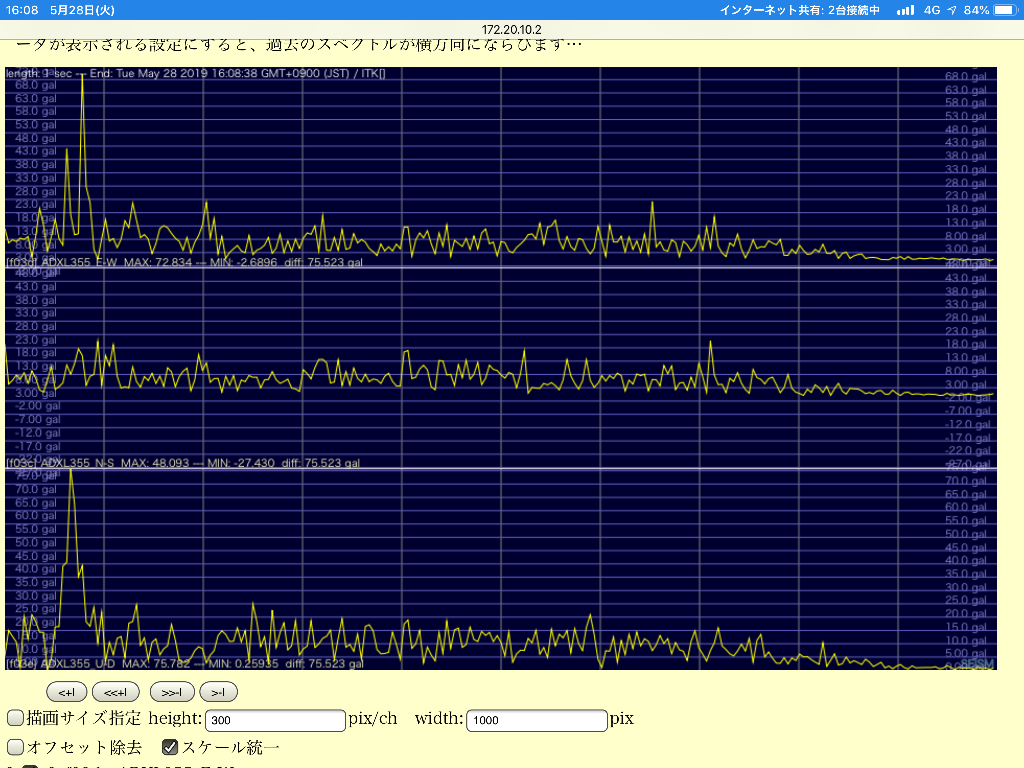Focus the height field showing 300
1024x768 pixels.
point(275,720)
